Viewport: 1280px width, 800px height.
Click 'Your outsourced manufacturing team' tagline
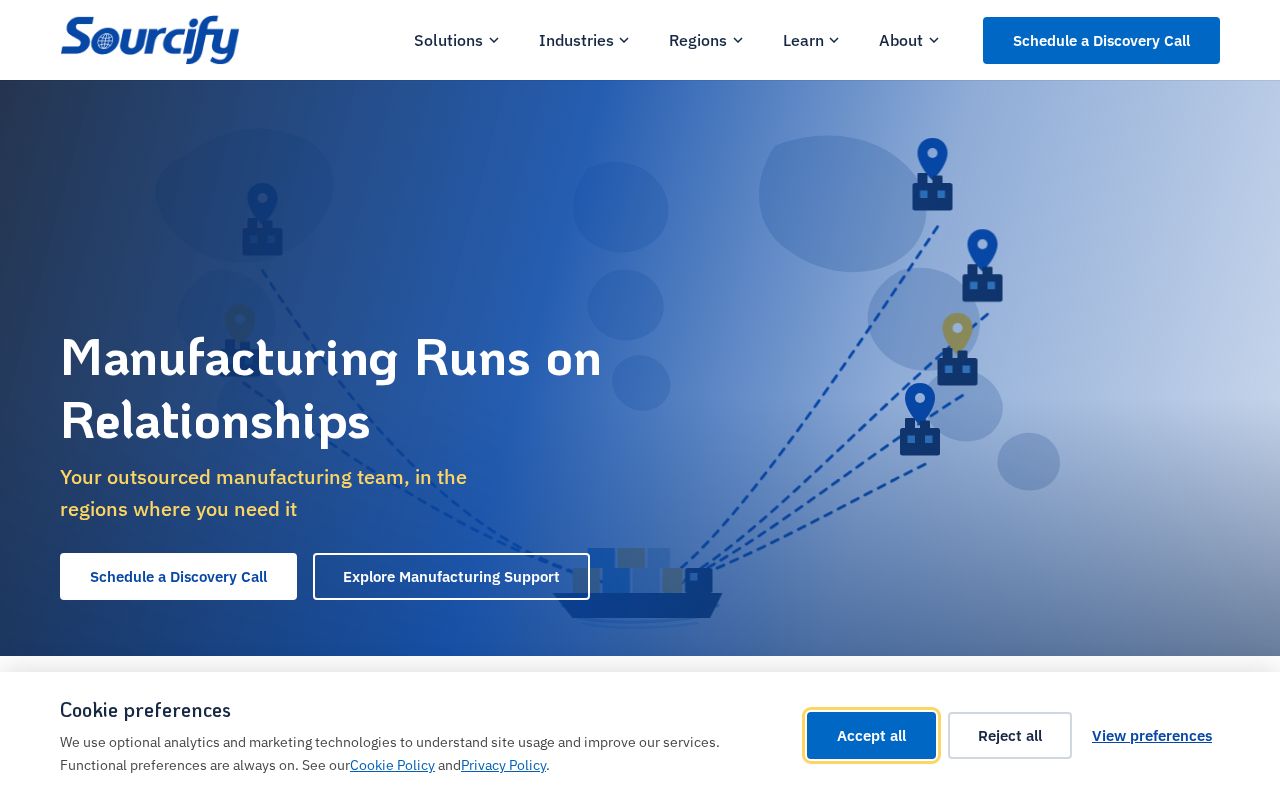click(x=263, y=493)
